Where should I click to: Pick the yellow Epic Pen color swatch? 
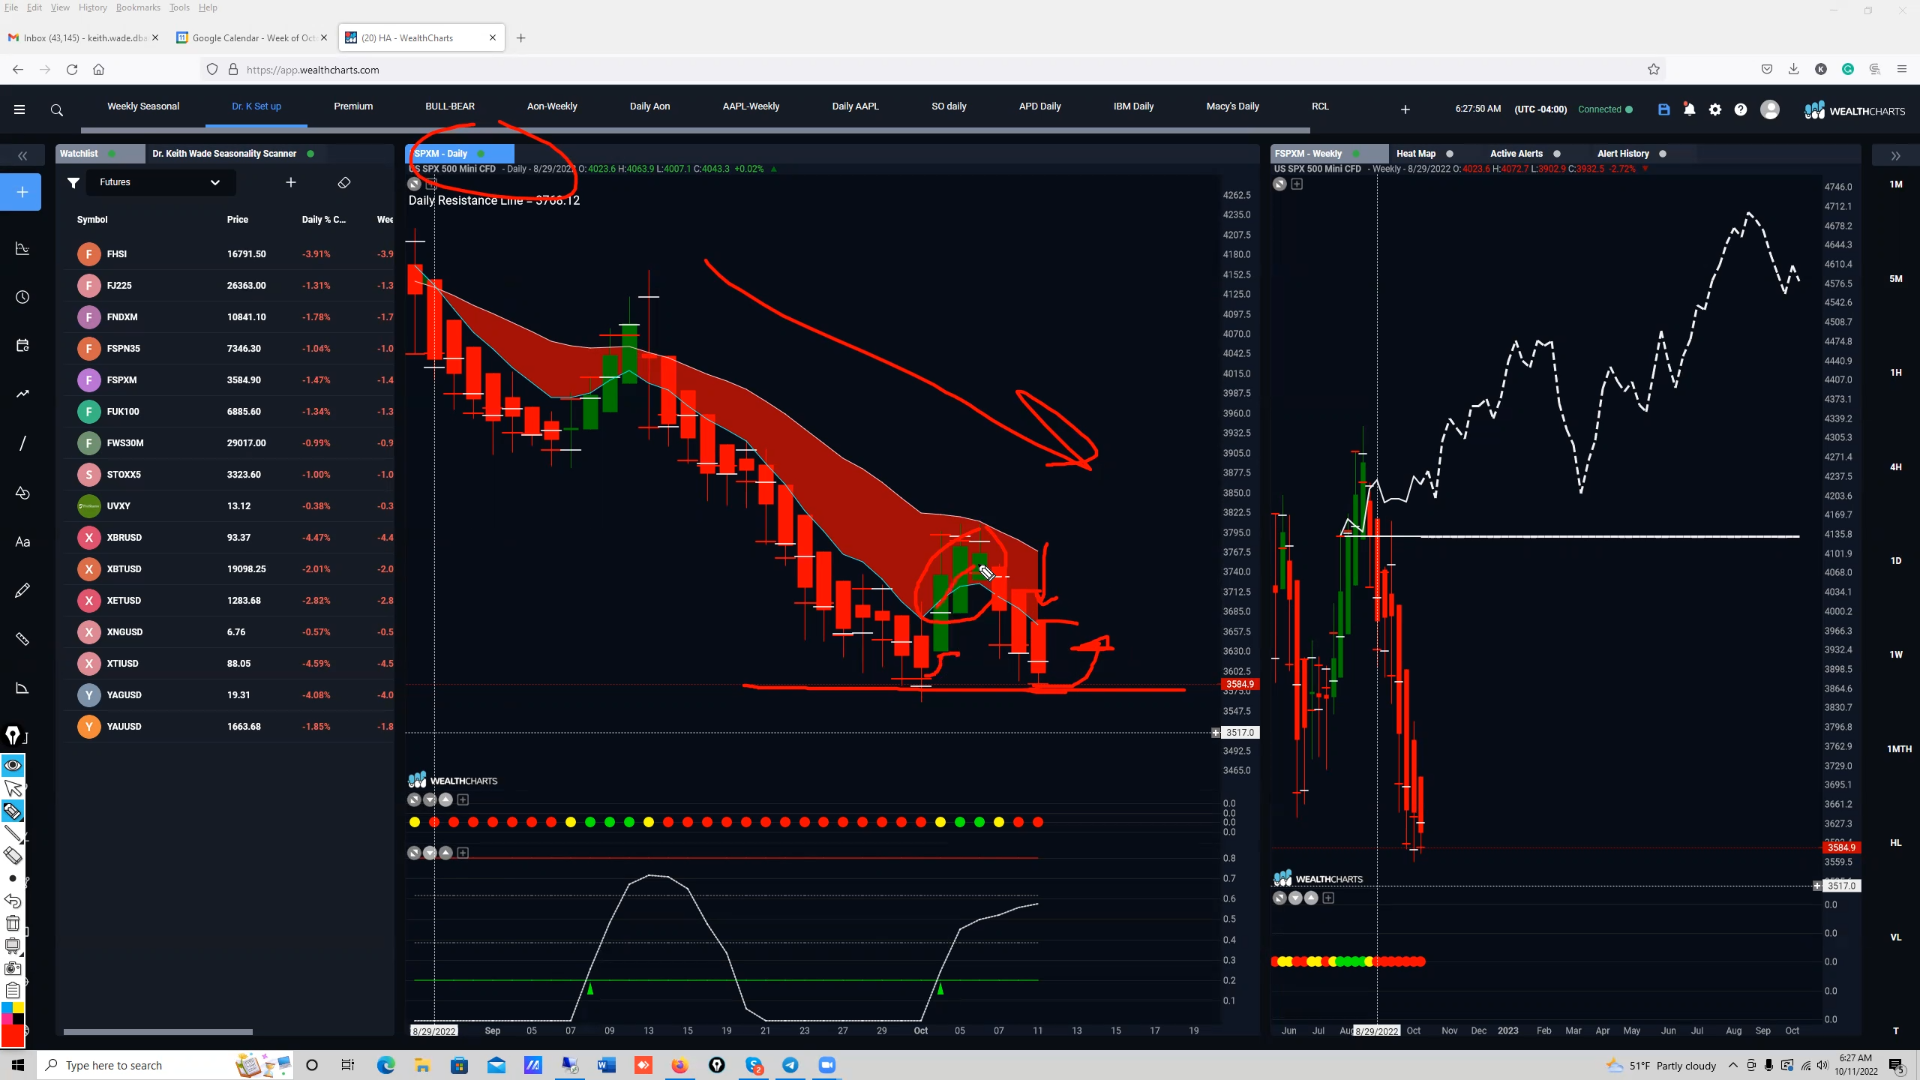click(18, 1008)
